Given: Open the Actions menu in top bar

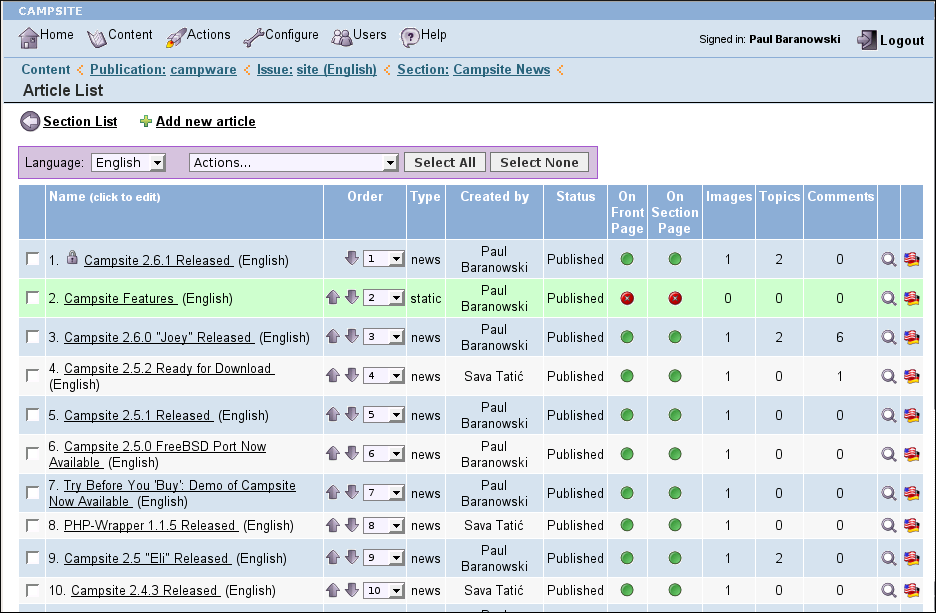Looking at the screenshot, I should point(198,36).
